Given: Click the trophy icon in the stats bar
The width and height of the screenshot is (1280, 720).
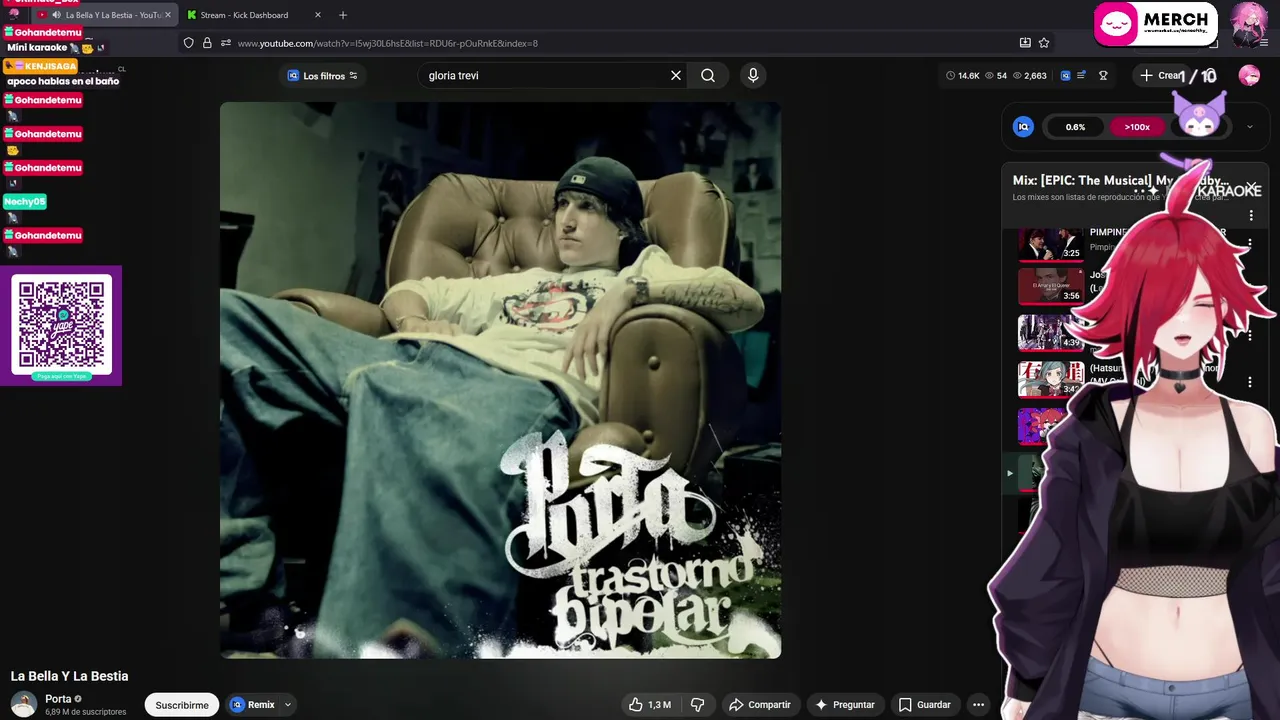Looking at the screenshot, I should coord(1103,76).
